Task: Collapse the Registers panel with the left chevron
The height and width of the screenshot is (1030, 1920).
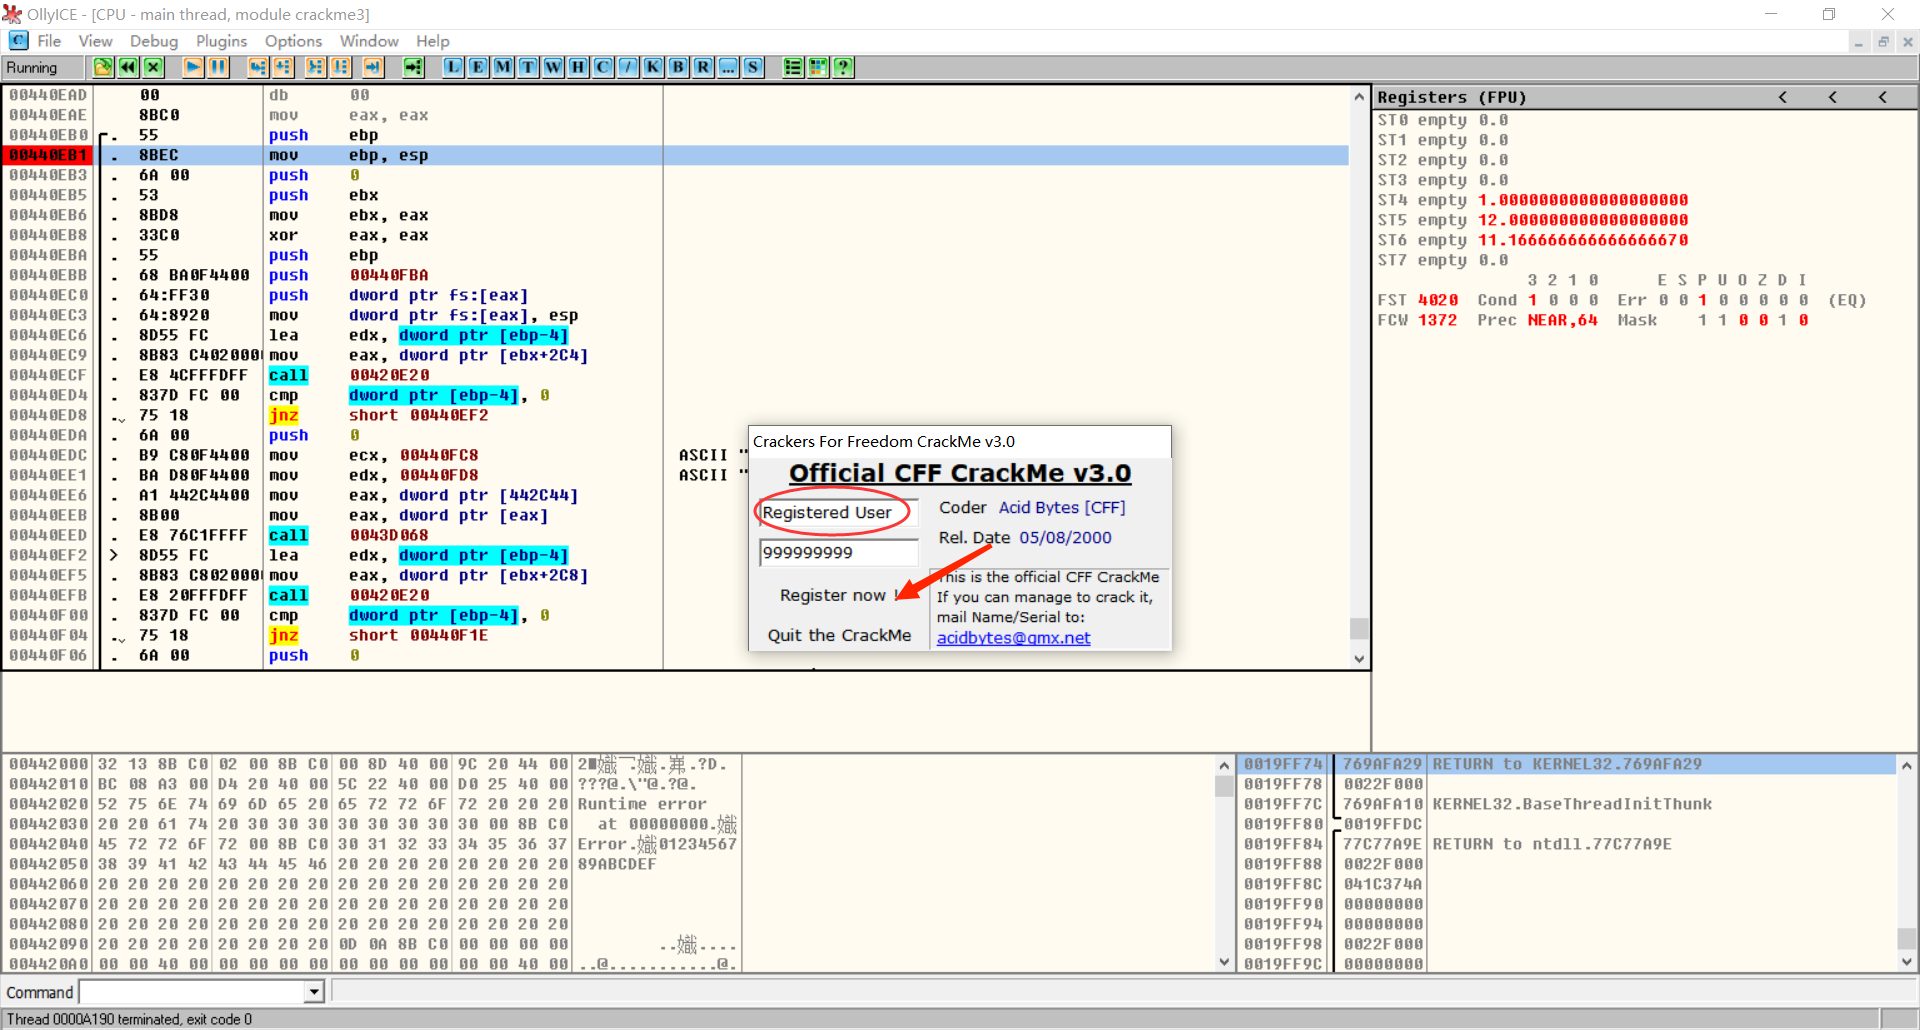Action: [1783, 97]
